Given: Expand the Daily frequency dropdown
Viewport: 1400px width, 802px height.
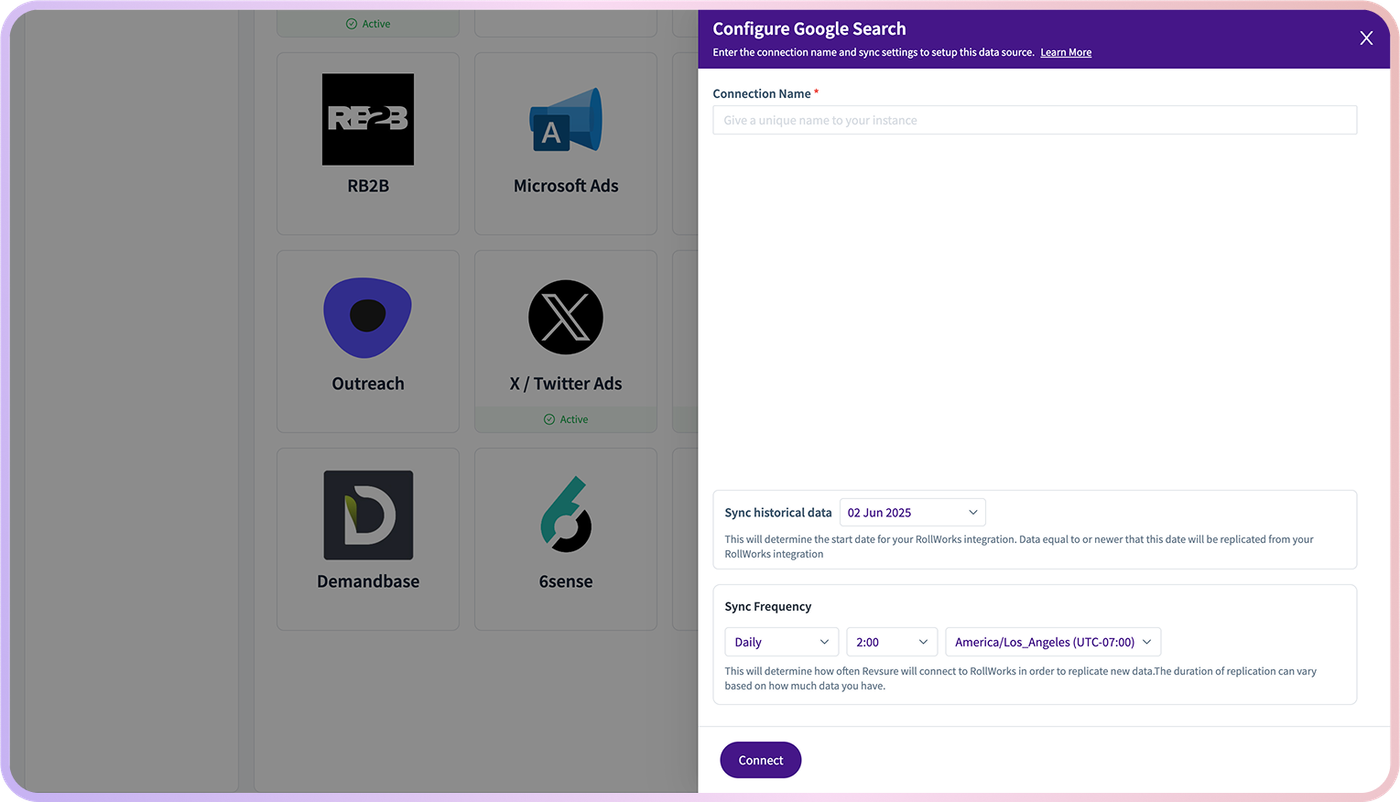Looking at the screenshot, I should click(781, 642).
